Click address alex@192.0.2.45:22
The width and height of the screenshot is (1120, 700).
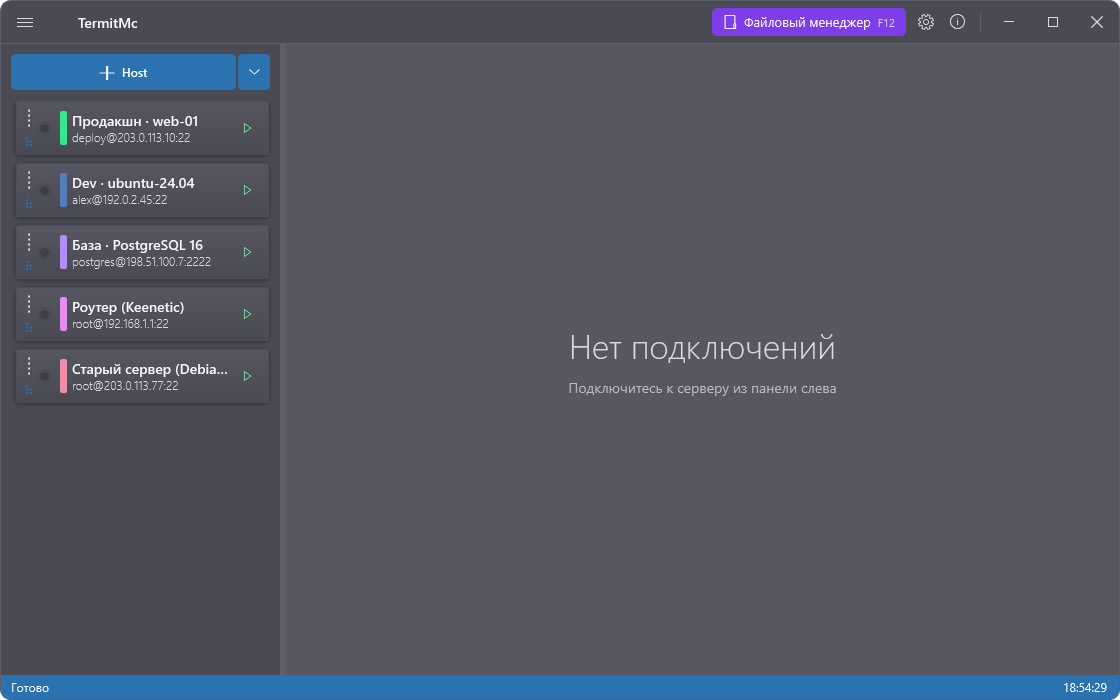click(x=119, y=200)
